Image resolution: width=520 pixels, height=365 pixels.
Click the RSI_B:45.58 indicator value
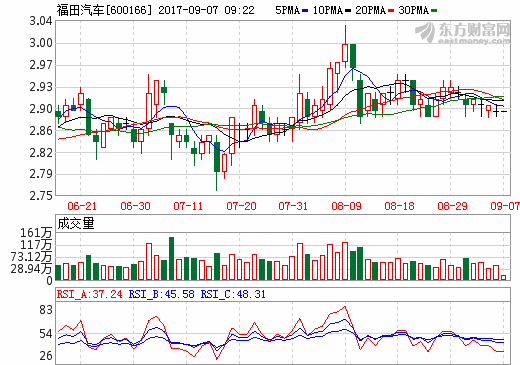tap(162, 294)
